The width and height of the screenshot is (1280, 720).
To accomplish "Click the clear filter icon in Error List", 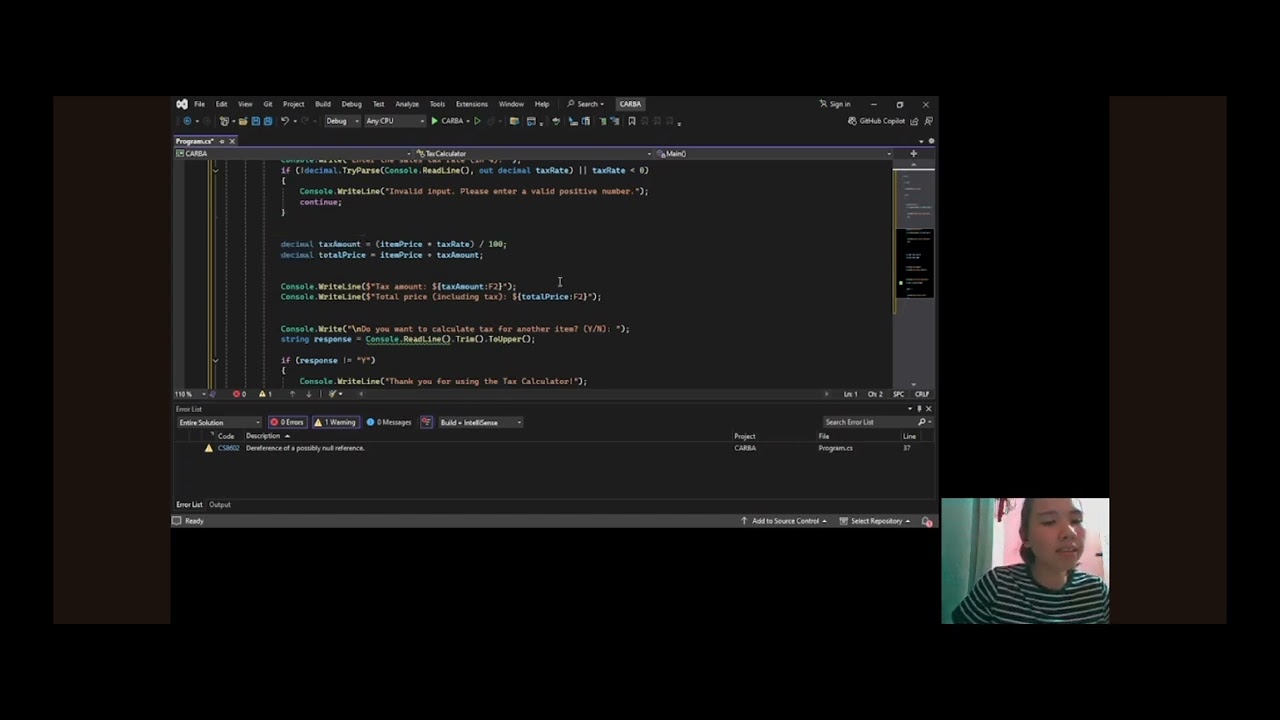I will [426, 422].
